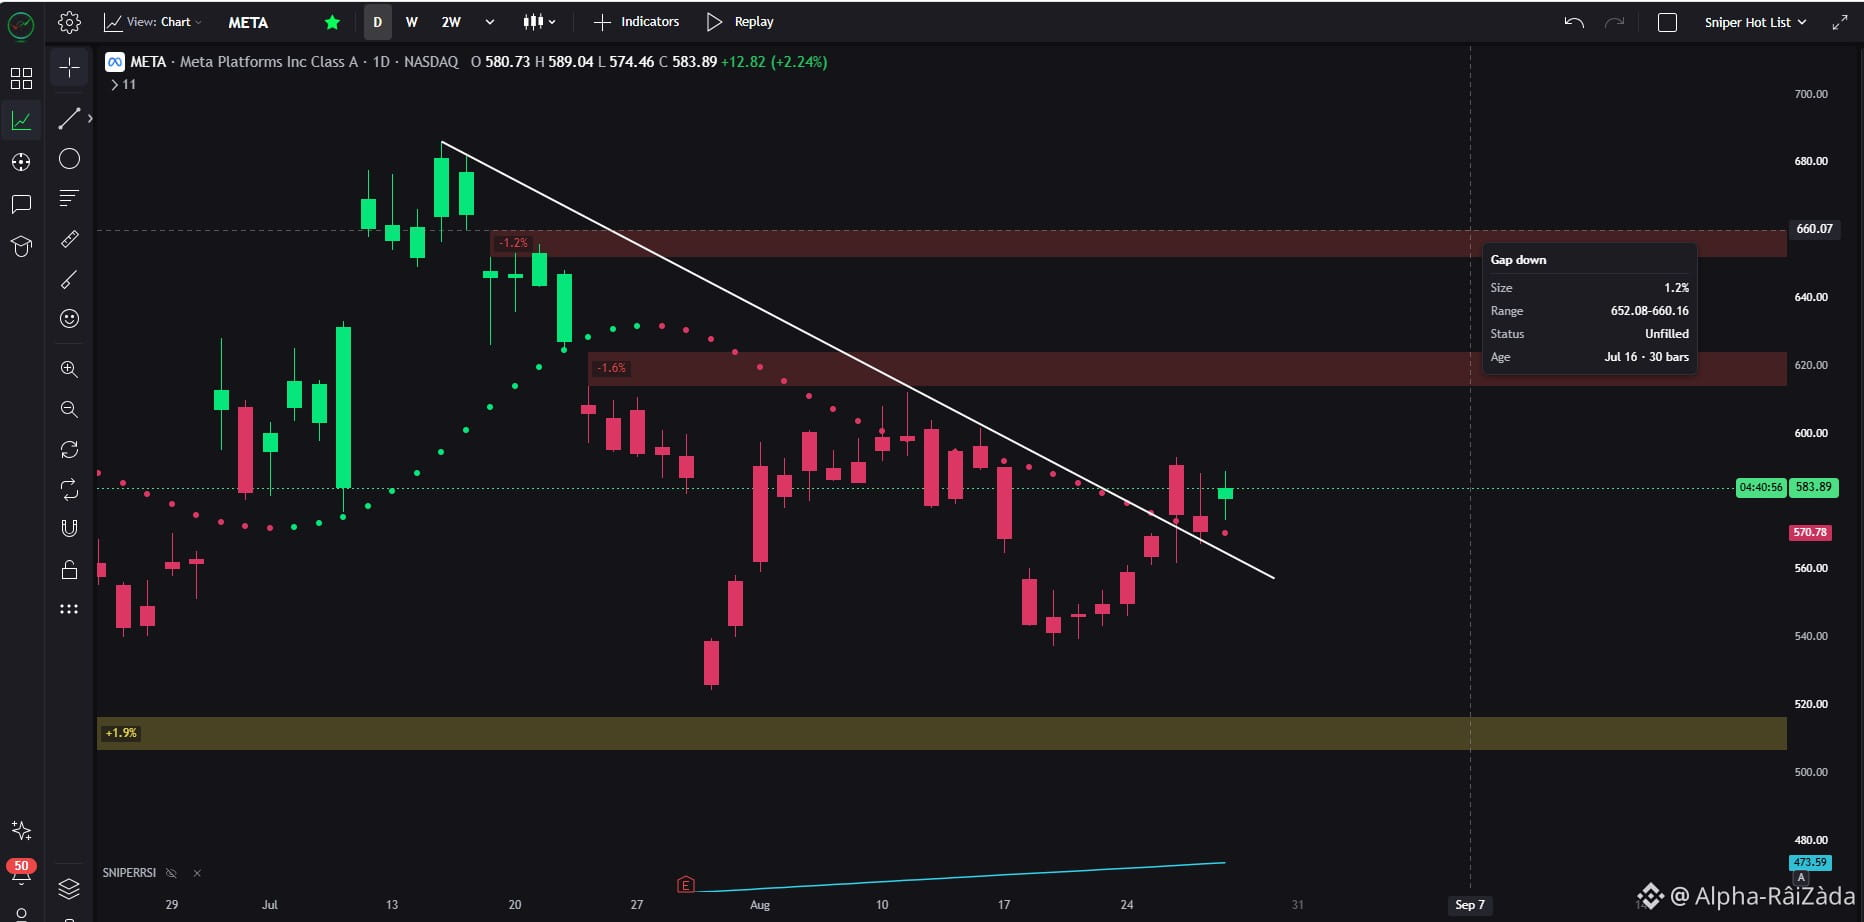The height and width of the screenshot is (922, 1864).
Task: Select the circle shape tool
Action: (x=69, y=159)
